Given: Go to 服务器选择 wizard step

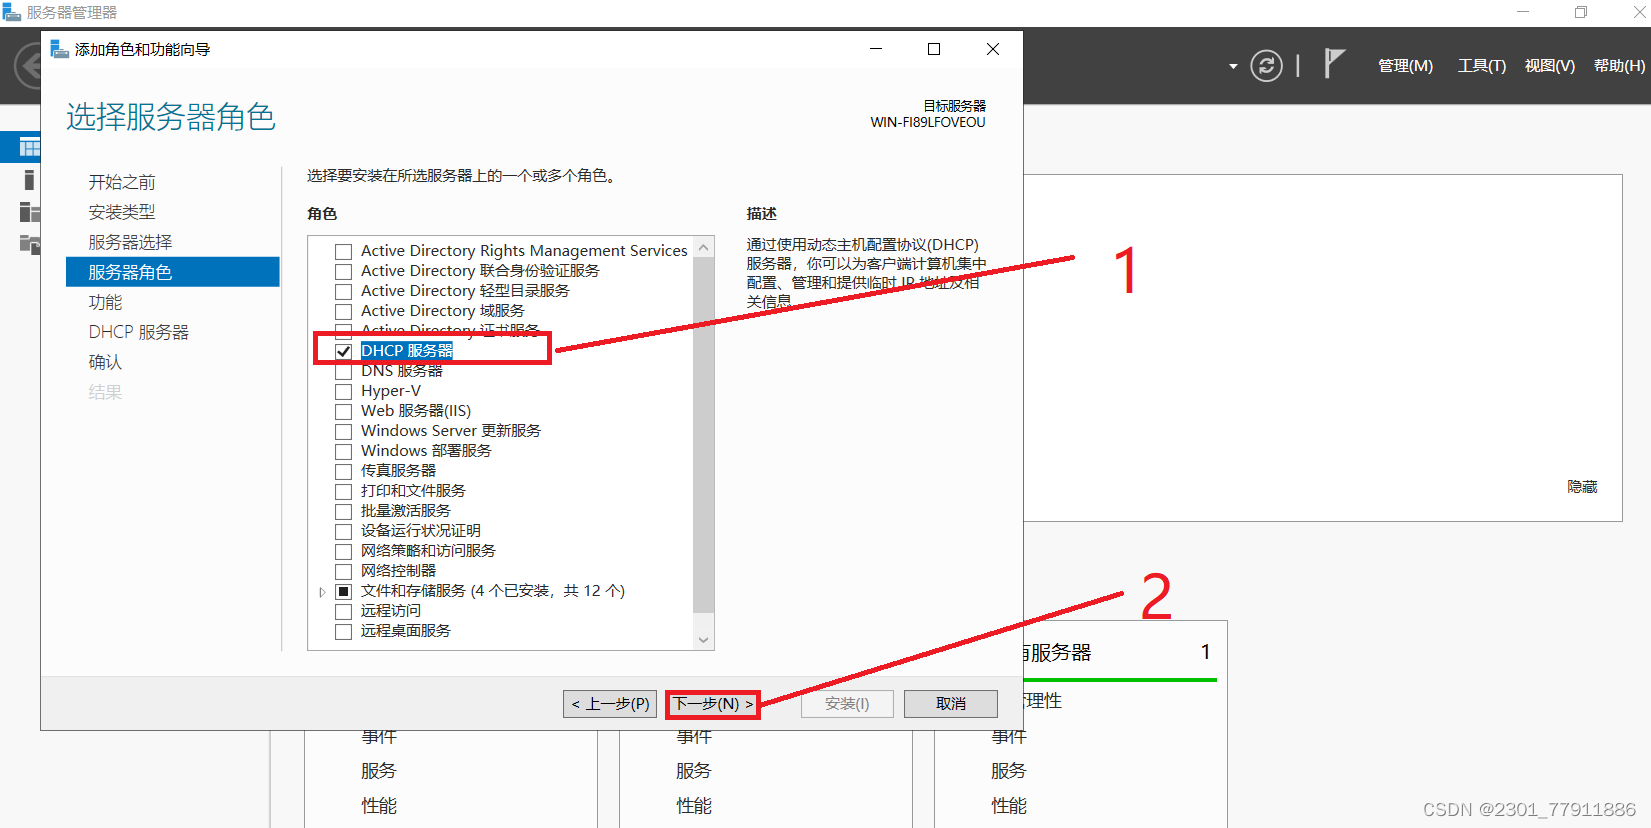Looking at the screenshot, I should coord(130,242).
